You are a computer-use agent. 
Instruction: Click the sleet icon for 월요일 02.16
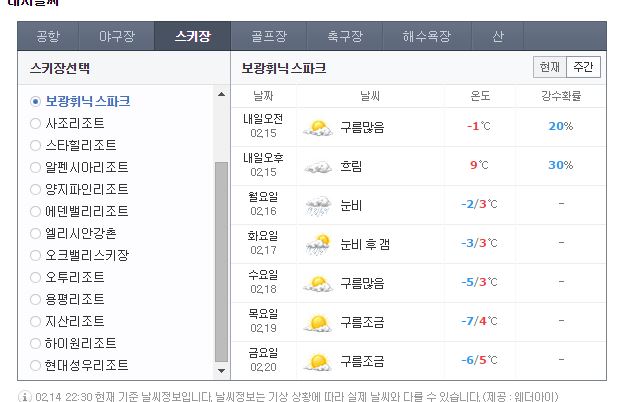click(x=318, y=206)
